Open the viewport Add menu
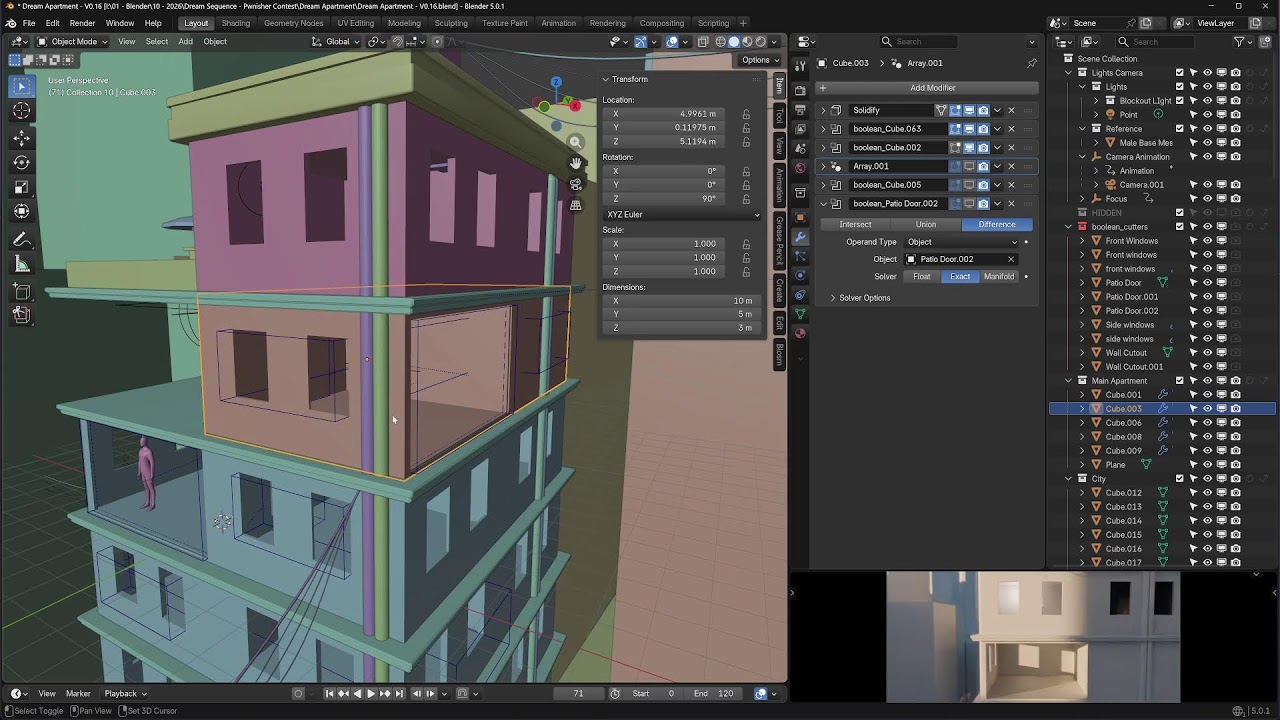Screen dimensions: 1280x720 (x=185, y=42)
